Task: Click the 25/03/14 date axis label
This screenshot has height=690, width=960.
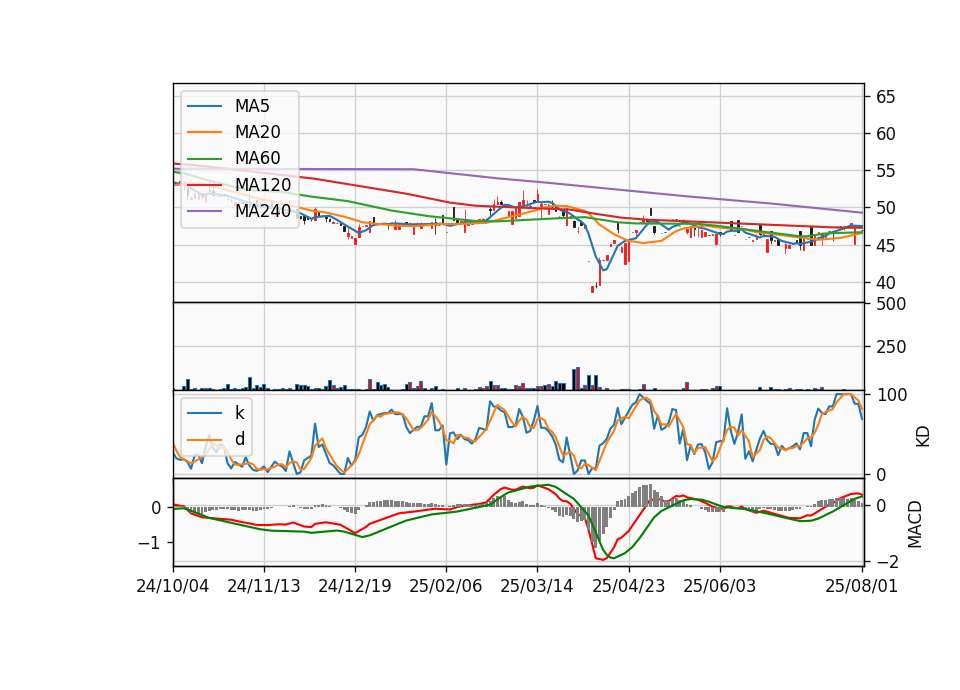Action: click(x=537, y=586)
